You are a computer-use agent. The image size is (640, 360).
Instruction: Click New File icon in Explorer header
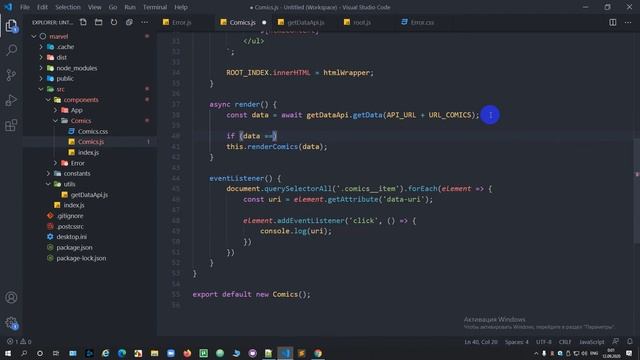point(83,22)
